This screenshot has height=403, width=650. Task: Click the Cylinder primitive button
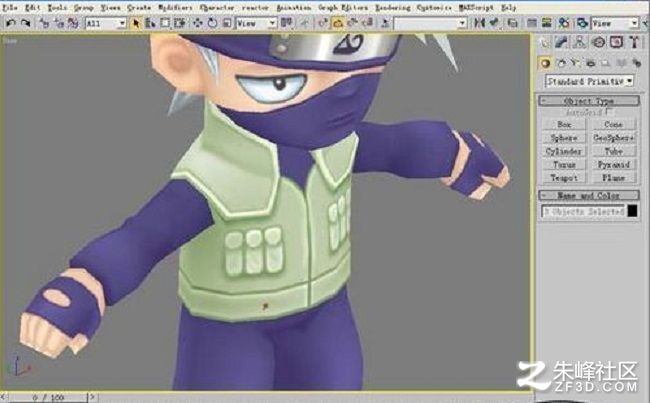point(564,151)
